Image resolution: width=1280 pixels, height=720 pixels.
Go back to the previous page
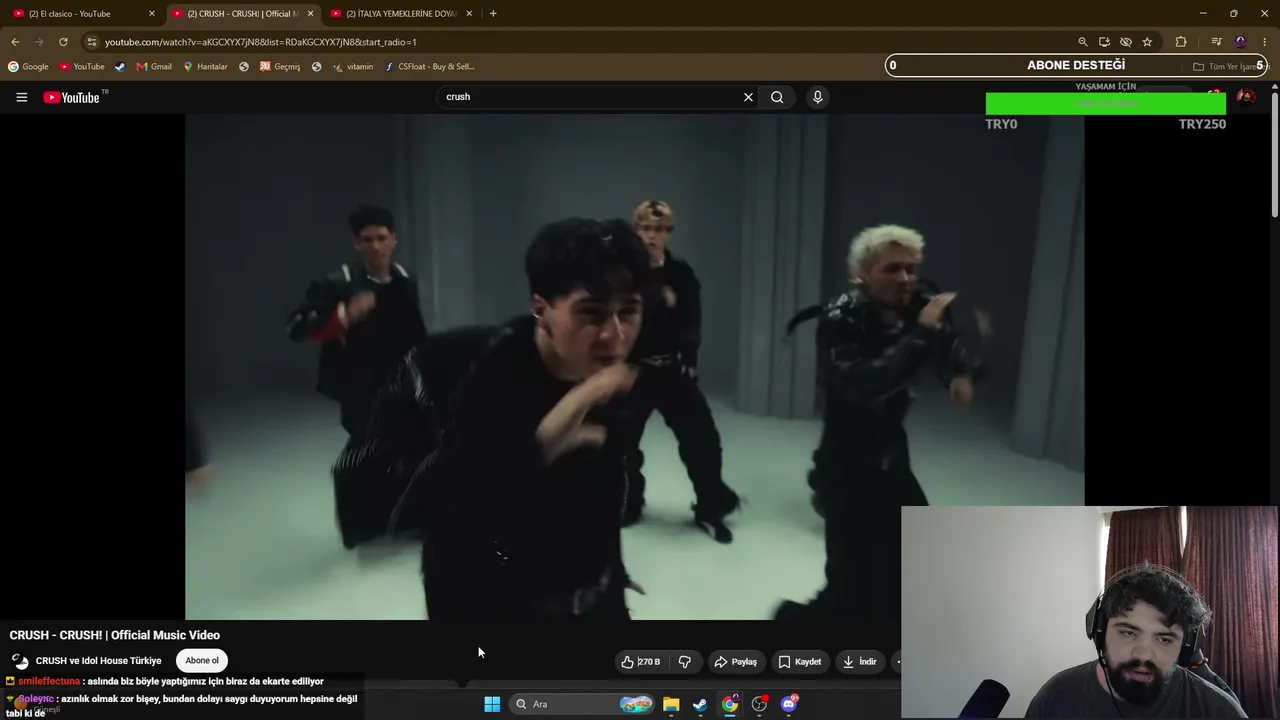15,42
